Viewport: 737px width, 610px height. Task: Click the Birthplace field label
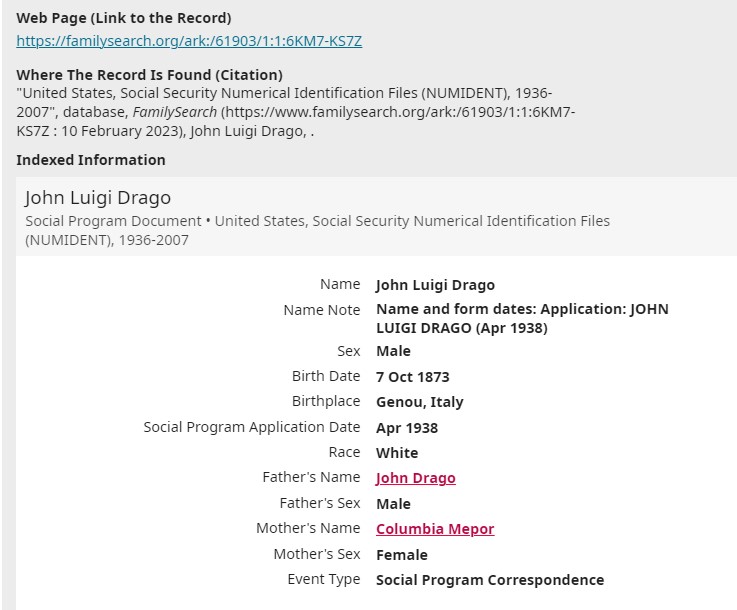coord(326,401)
